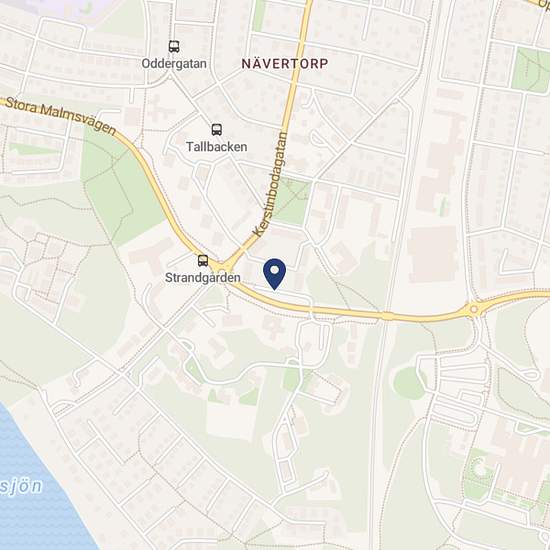Select the Strandgården bus stop icon

203,261
